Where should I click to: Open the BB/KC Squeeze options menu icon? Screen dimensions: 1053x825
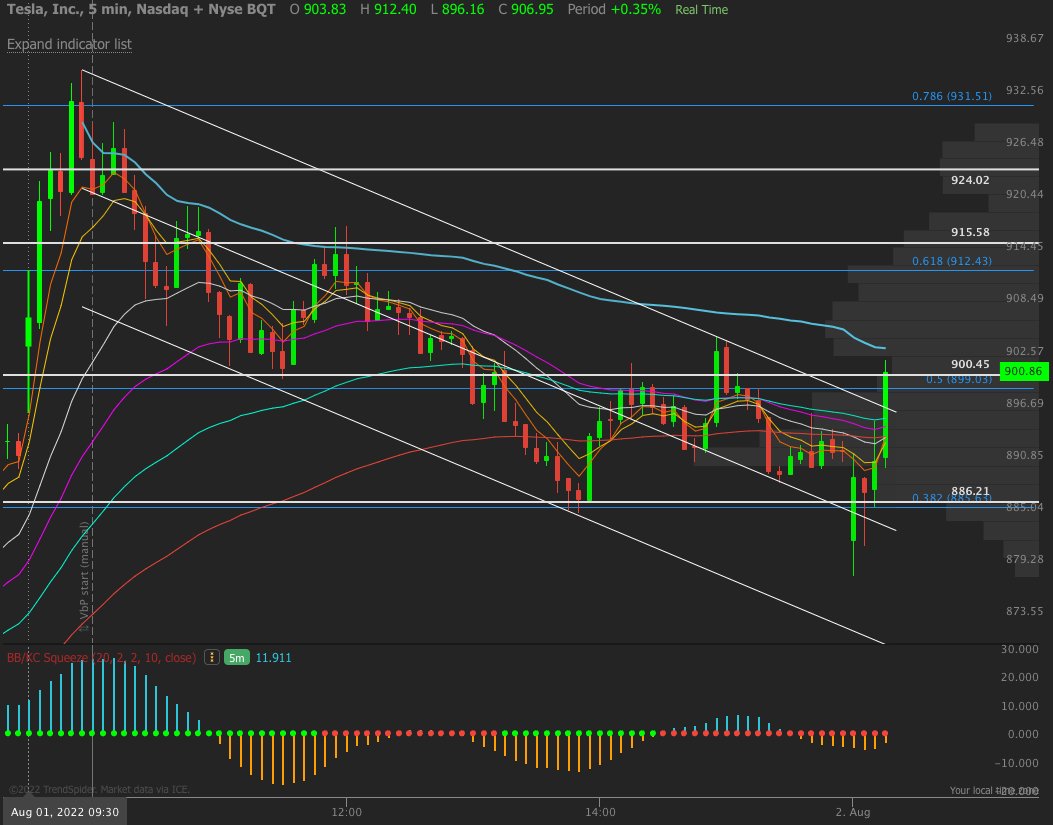[212, 658]
